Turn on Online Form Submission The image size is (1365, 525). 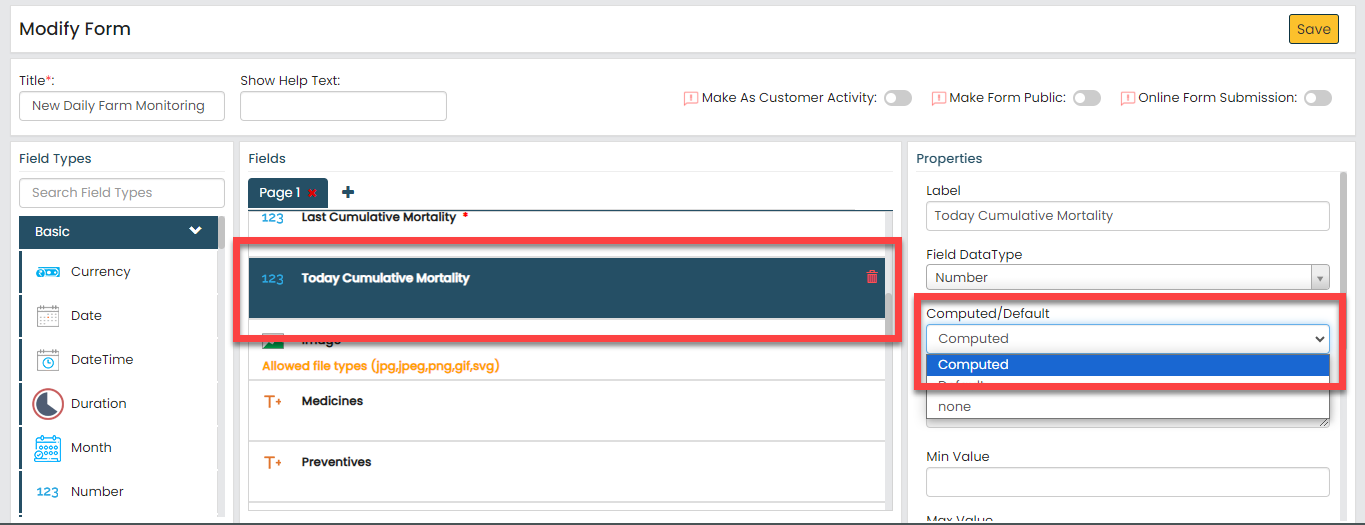tap(1317, 98)
